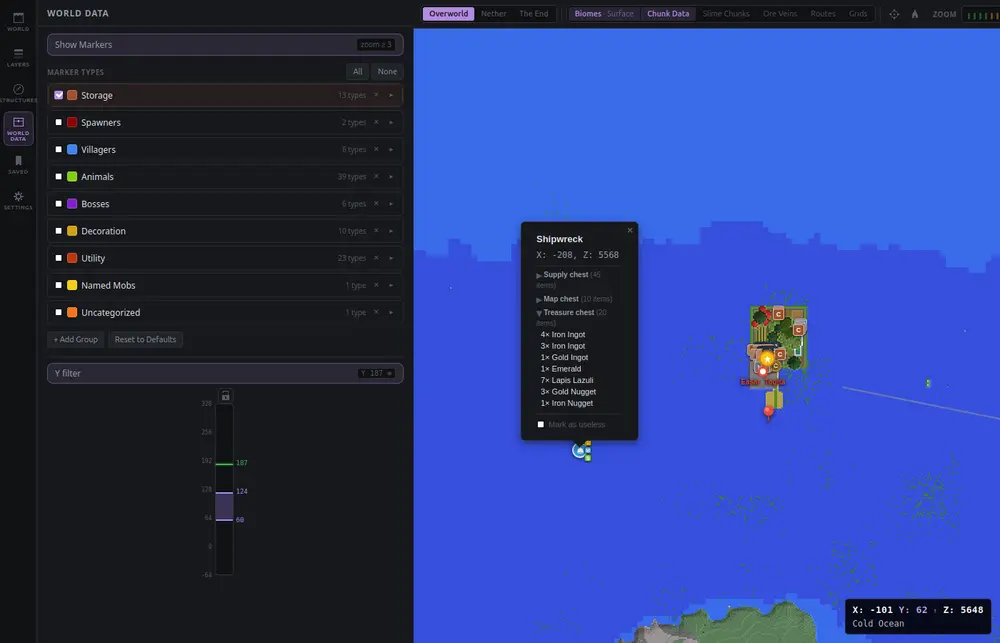Screen dimensions: 1000x643
Task: Toggle the Chunk Data layer tab
Action: coord(668,13)
